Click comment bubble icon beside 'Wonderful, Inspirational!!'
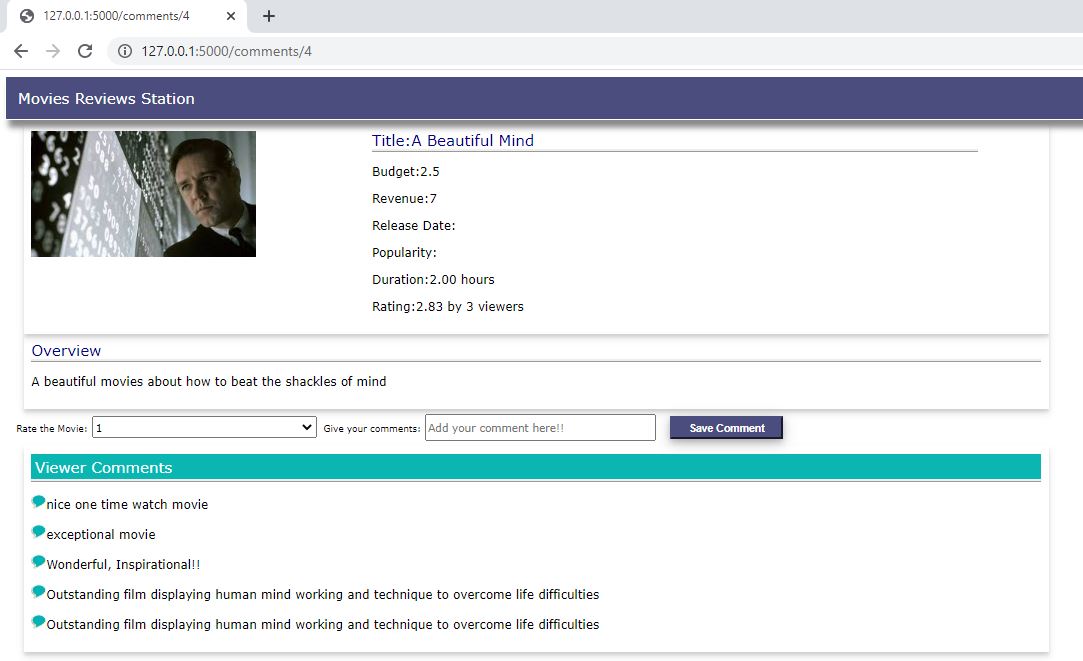Screen dimensions: 1083x661 38,562
